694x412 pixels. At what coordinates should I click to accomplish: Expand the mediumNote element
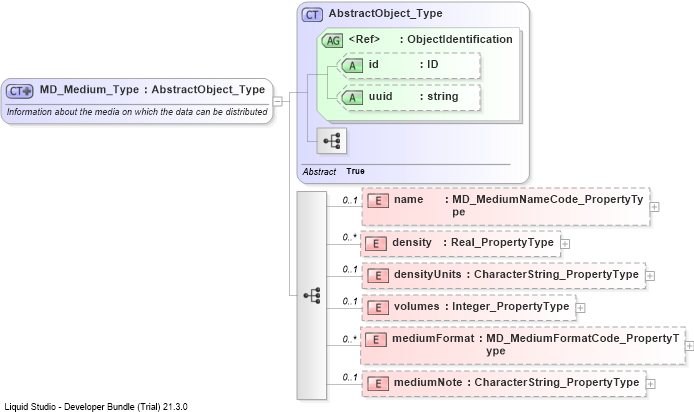[x=650, y=384]
